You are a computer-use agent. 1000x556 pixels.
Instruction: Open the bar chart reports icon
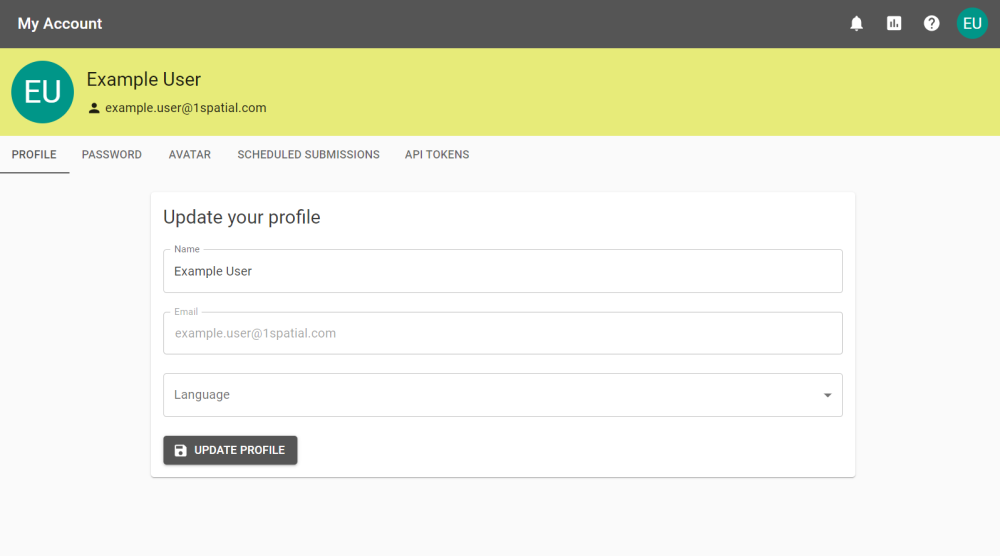coord(893,24)
